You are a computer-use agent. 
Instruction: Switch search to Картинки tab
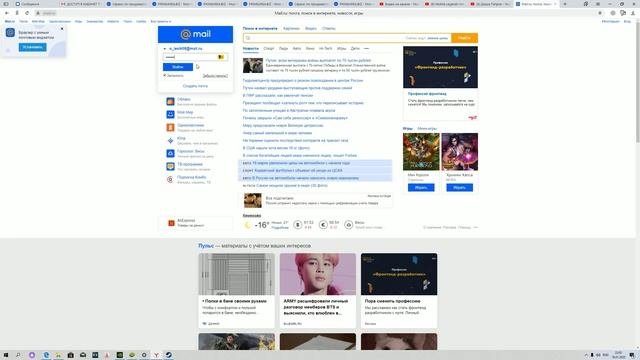tap(291, 29)
